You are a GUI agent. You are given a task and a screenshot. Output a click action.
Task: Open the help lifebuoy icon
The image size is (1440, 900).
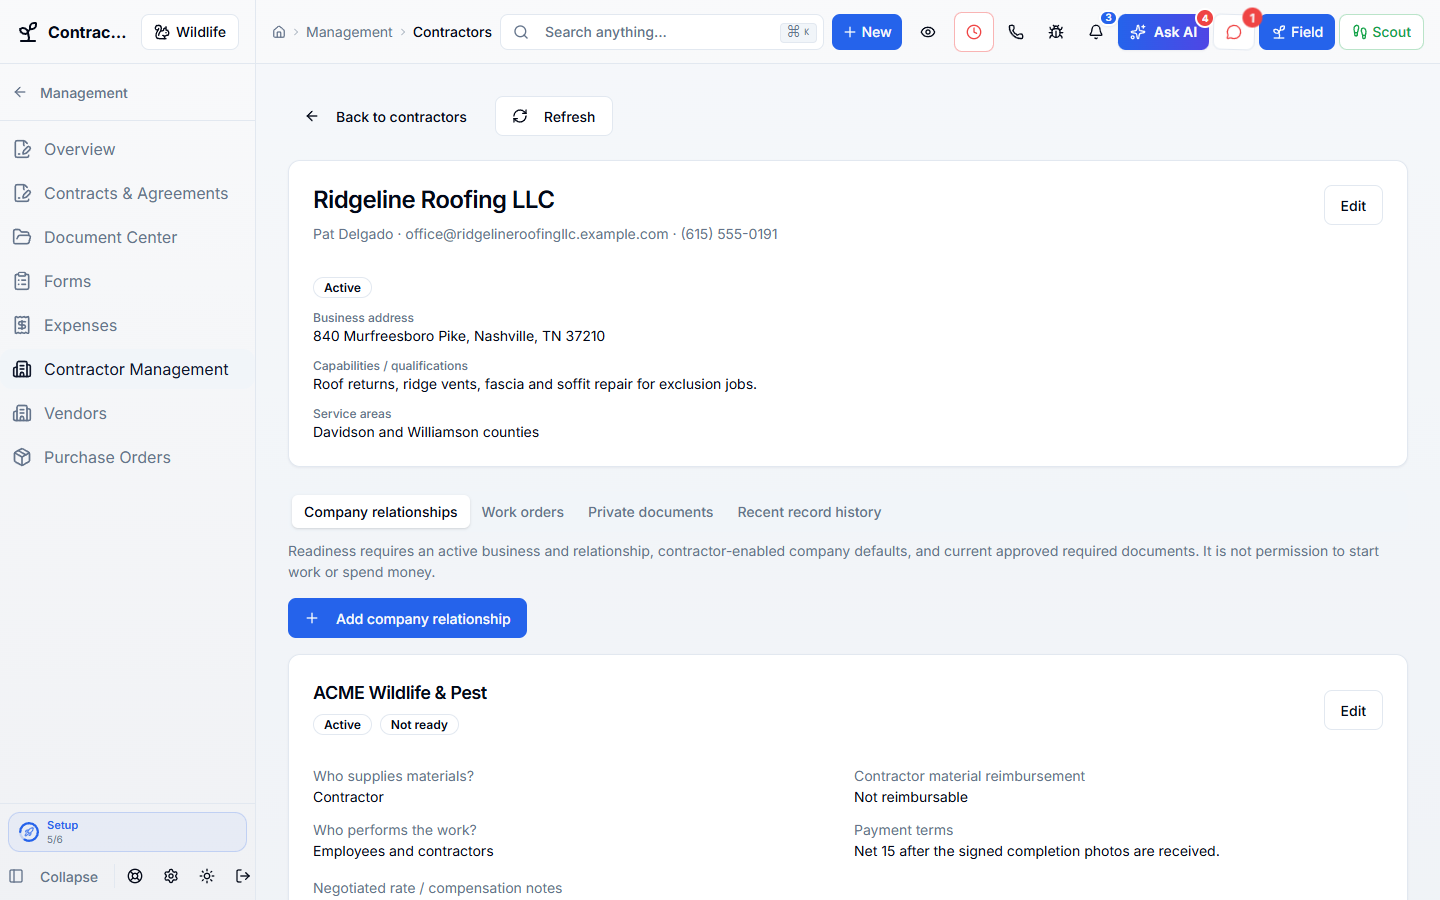[135, 876]
